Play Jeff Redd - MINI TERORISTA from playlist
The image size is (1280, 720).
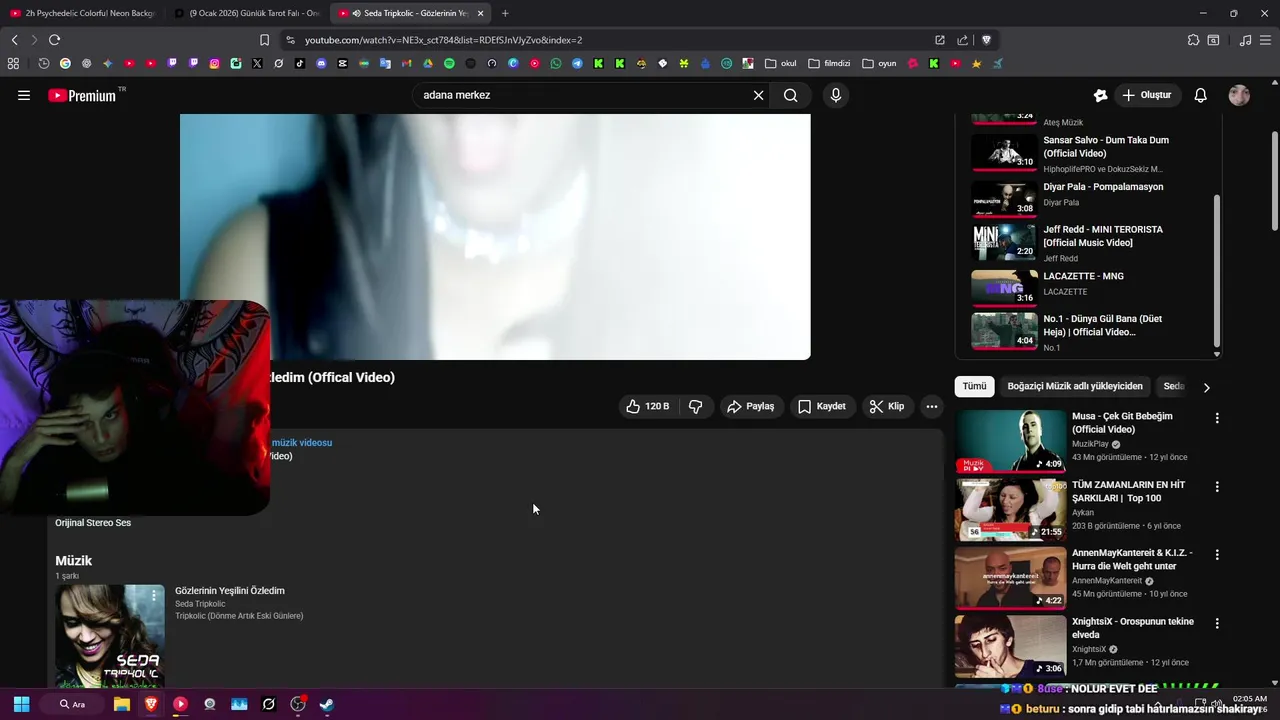pos(1090,242)
